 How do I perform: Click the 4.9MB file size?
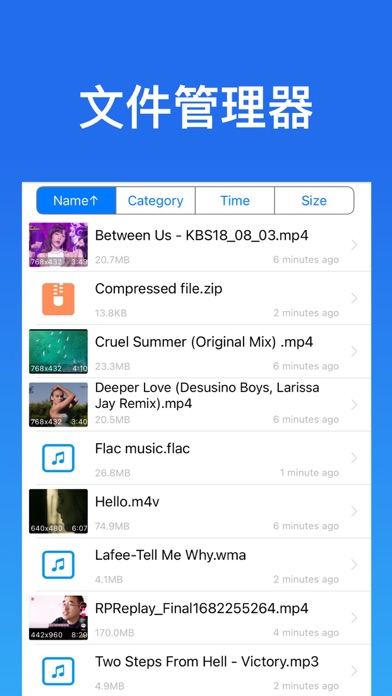(x=109, y=686)
